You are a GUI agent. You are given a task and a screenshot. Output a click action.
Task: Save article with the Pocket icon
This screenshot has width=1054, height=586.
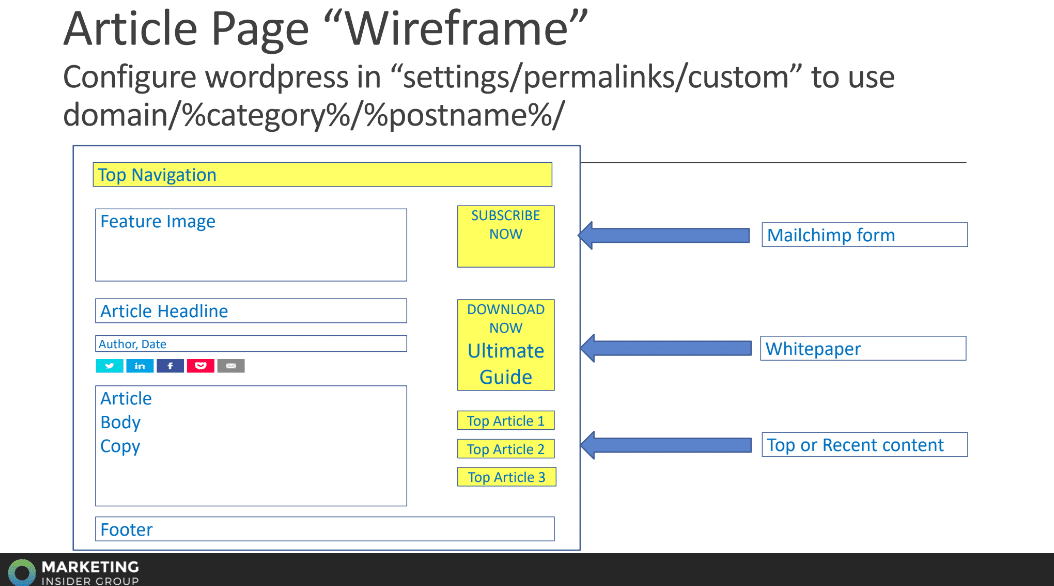point(200,366)
